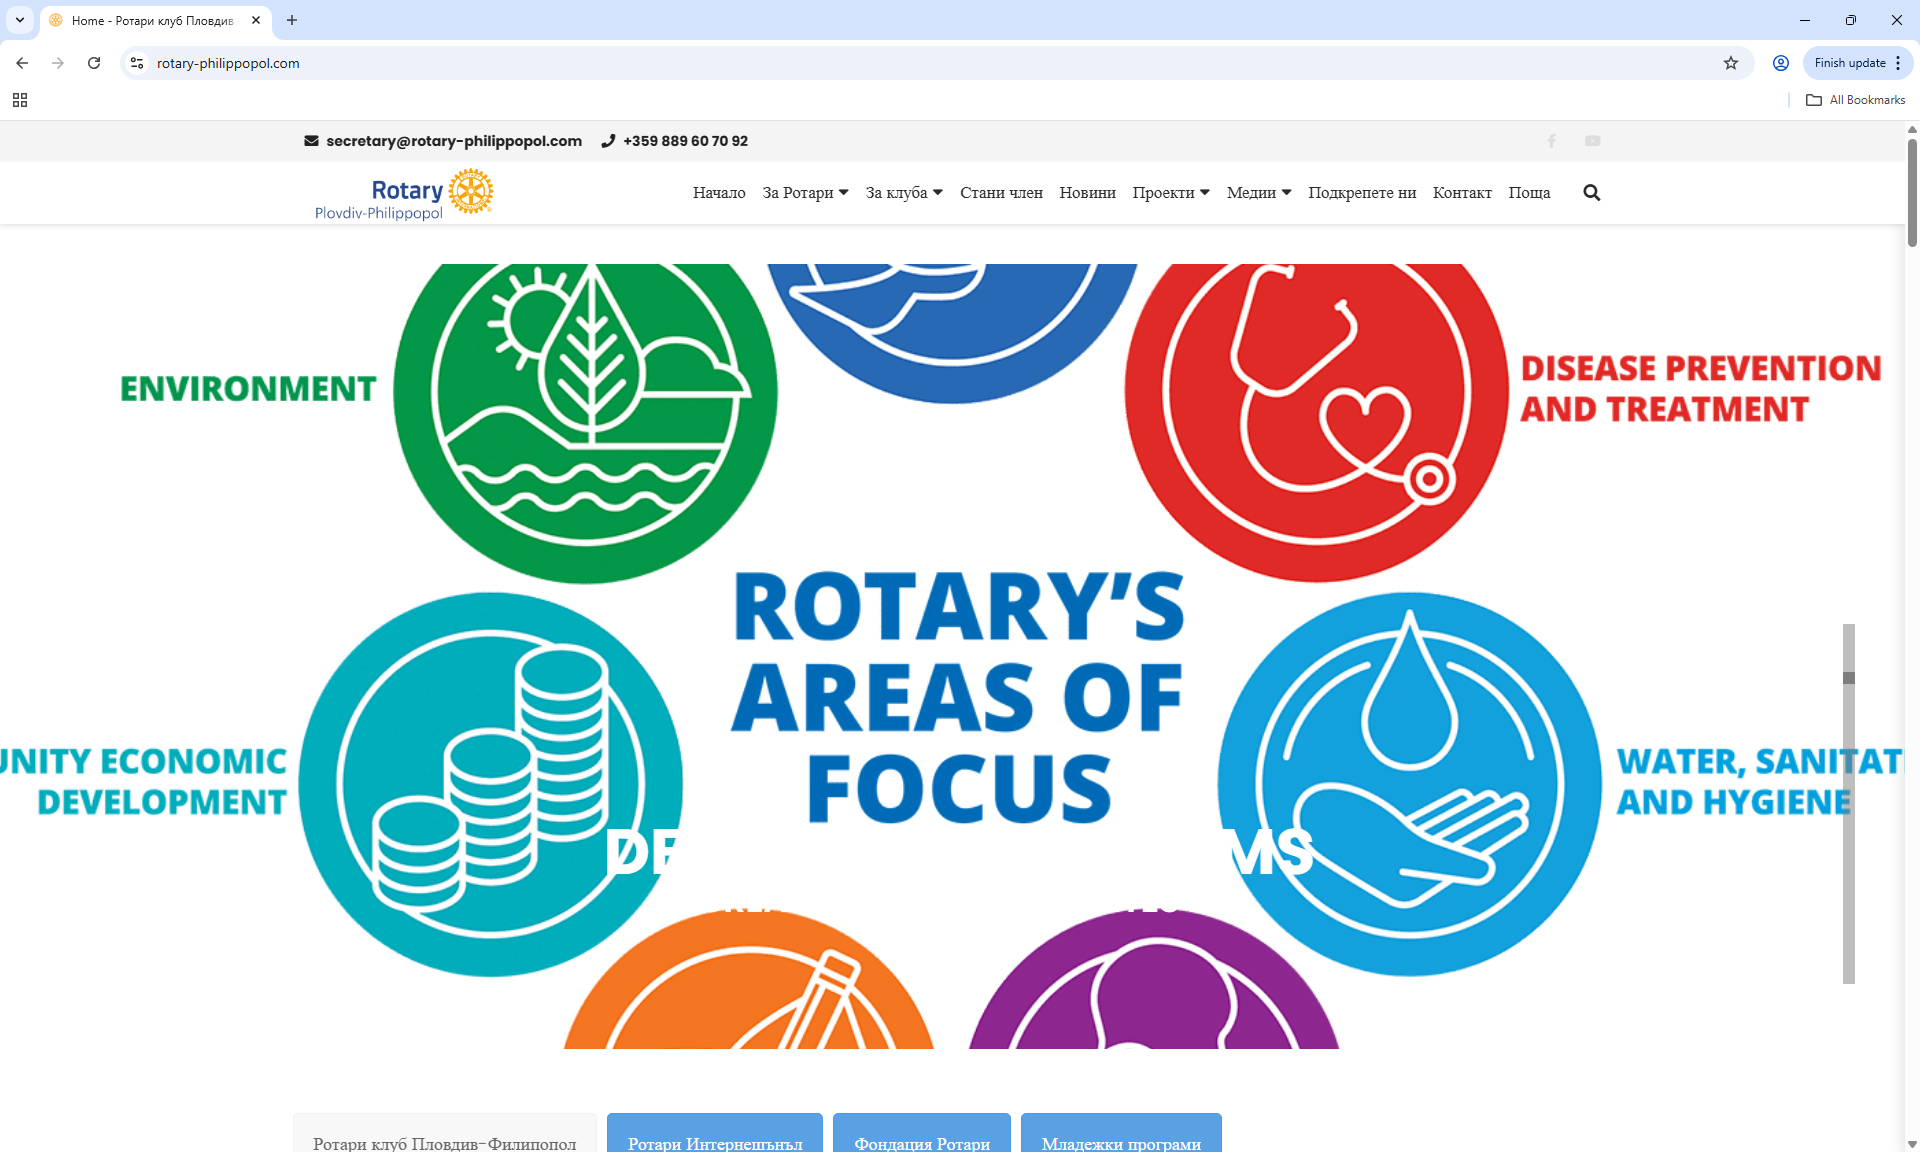Toggle the bookmark star for this page
This screenshot has height=1152, width=1920.
(x=1730, y=63)
